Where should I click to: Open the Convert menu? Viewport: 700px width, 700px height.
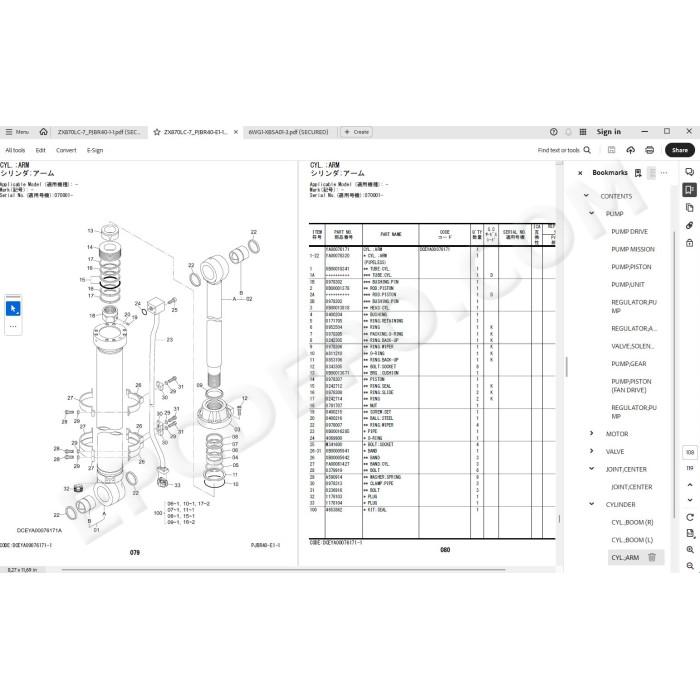(x=66, y=150)
